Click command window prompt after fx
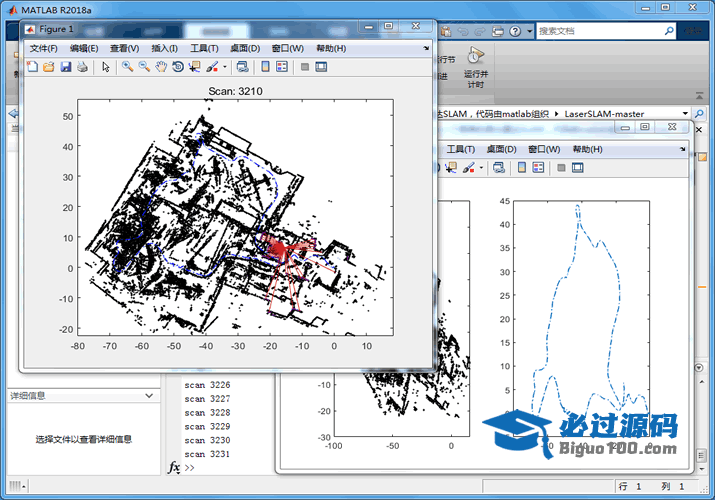 pos(189,468)
